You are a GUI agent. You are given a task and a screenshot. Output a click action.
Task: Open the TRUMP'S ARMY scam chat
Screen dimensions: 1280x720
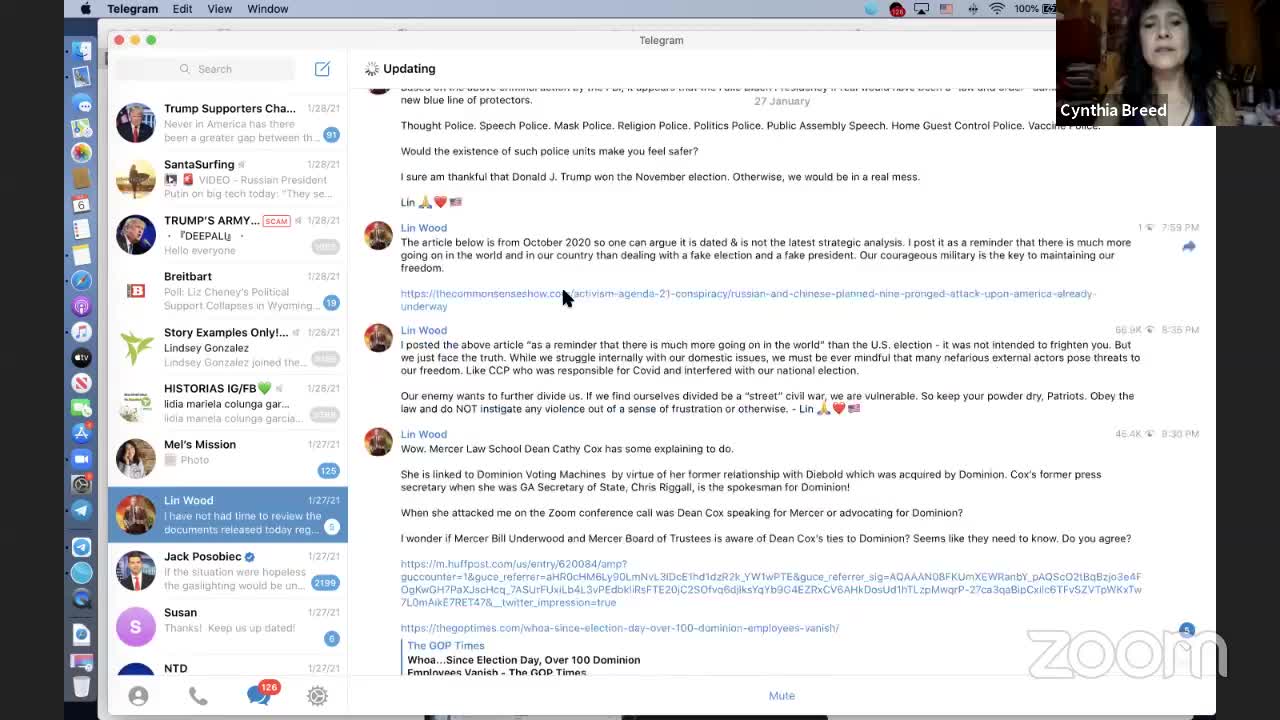tap(228, 234)
